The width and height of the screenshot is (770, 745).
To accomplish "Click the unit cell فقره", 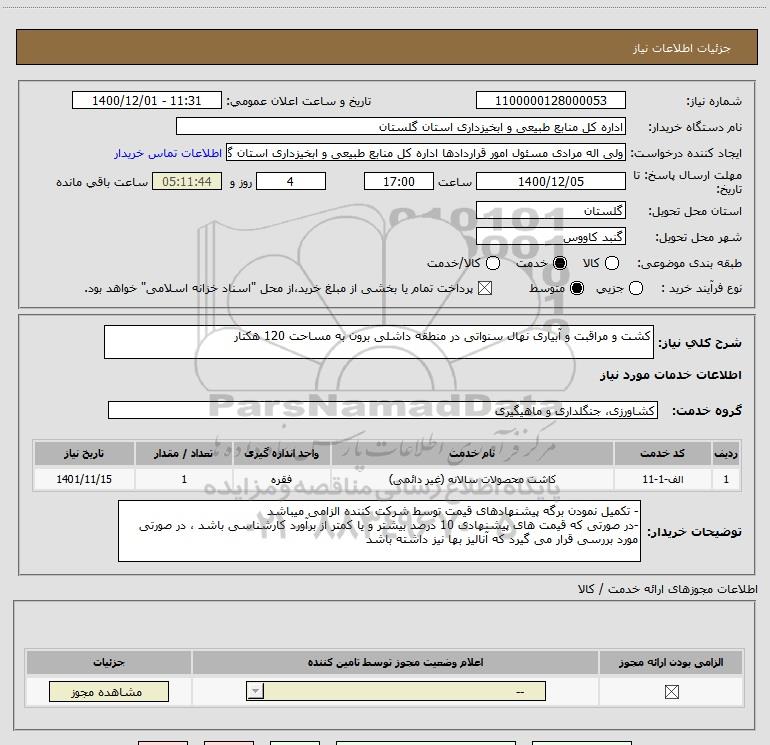I will [x=281, y=479].
